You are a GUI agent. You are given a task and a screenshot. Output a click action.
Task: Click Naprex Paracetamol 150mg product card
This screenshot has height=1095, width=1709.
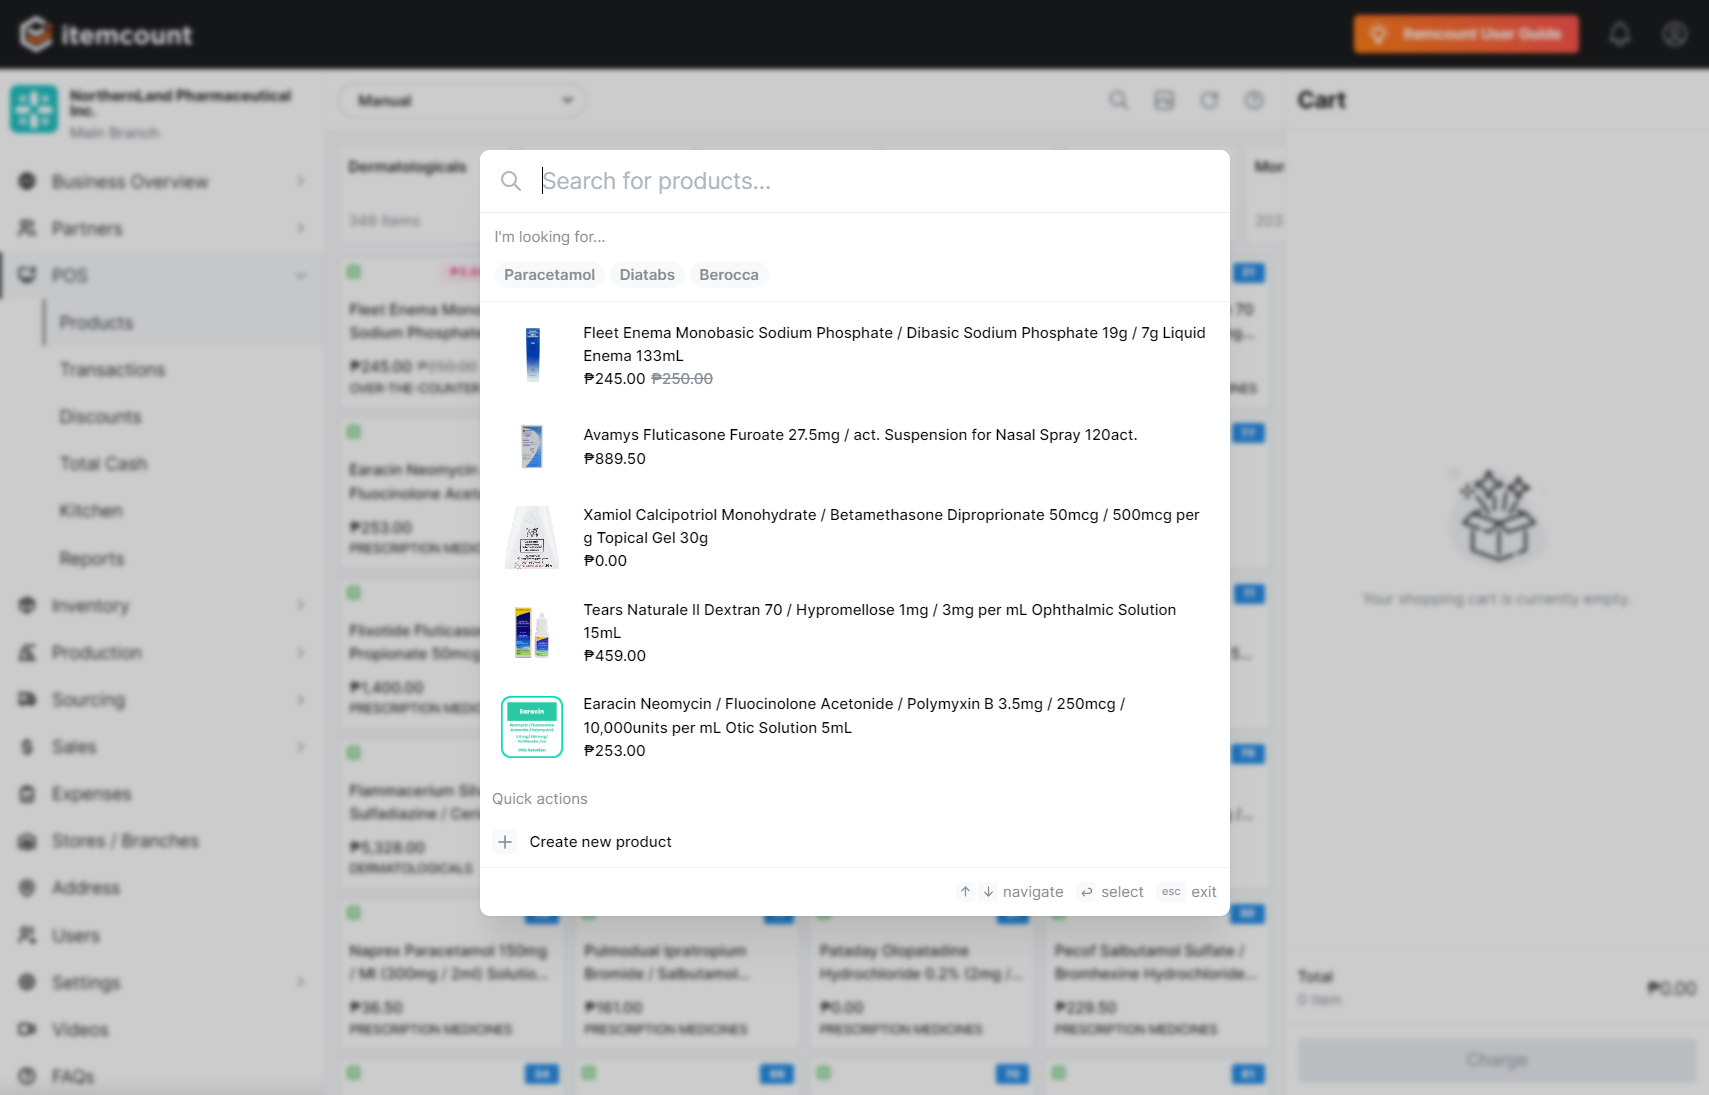[451, 975]
